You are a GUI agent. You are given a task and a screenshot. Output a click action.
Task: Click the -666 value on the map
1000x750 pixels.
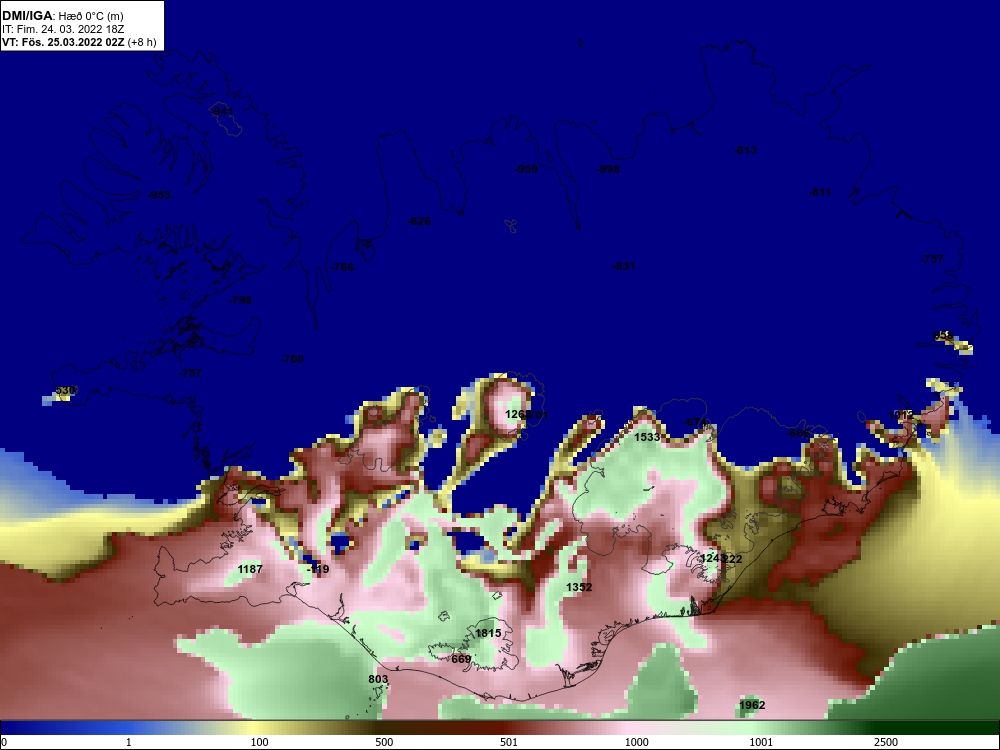point(798,433)
